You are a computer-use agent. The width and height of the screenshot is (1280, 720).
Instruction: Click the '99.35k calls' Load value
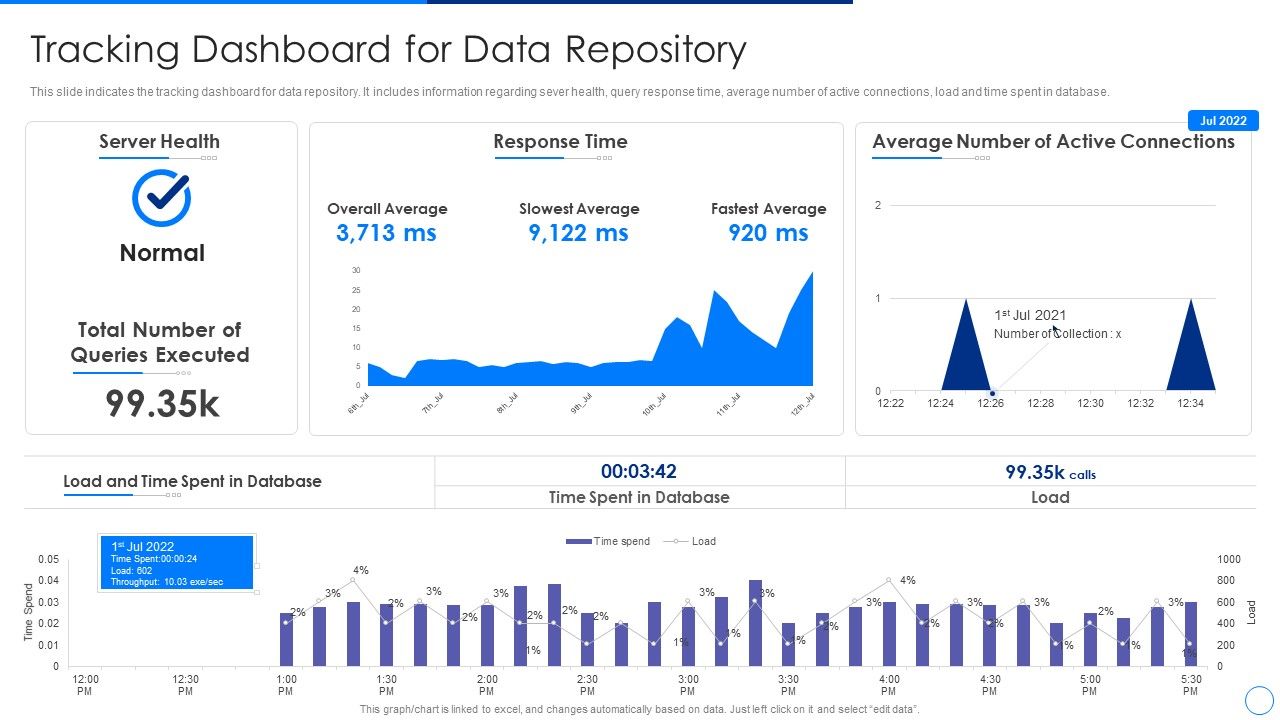point(1050,472)
